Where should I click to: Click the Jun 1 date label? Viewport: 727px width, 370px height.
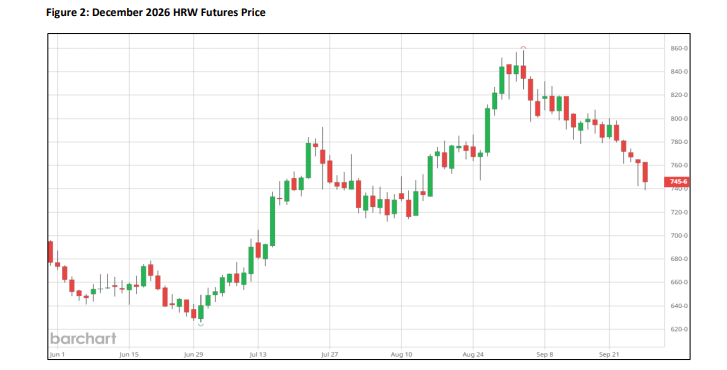pyautogui.click(x=55, y=355)
